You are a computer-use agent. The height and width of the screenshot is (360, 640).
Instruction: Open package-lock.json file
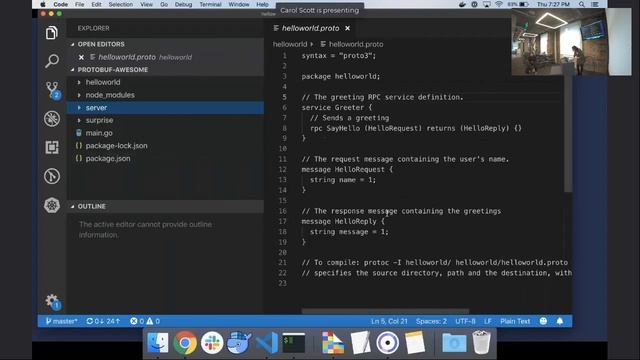(x=165, y=146)
